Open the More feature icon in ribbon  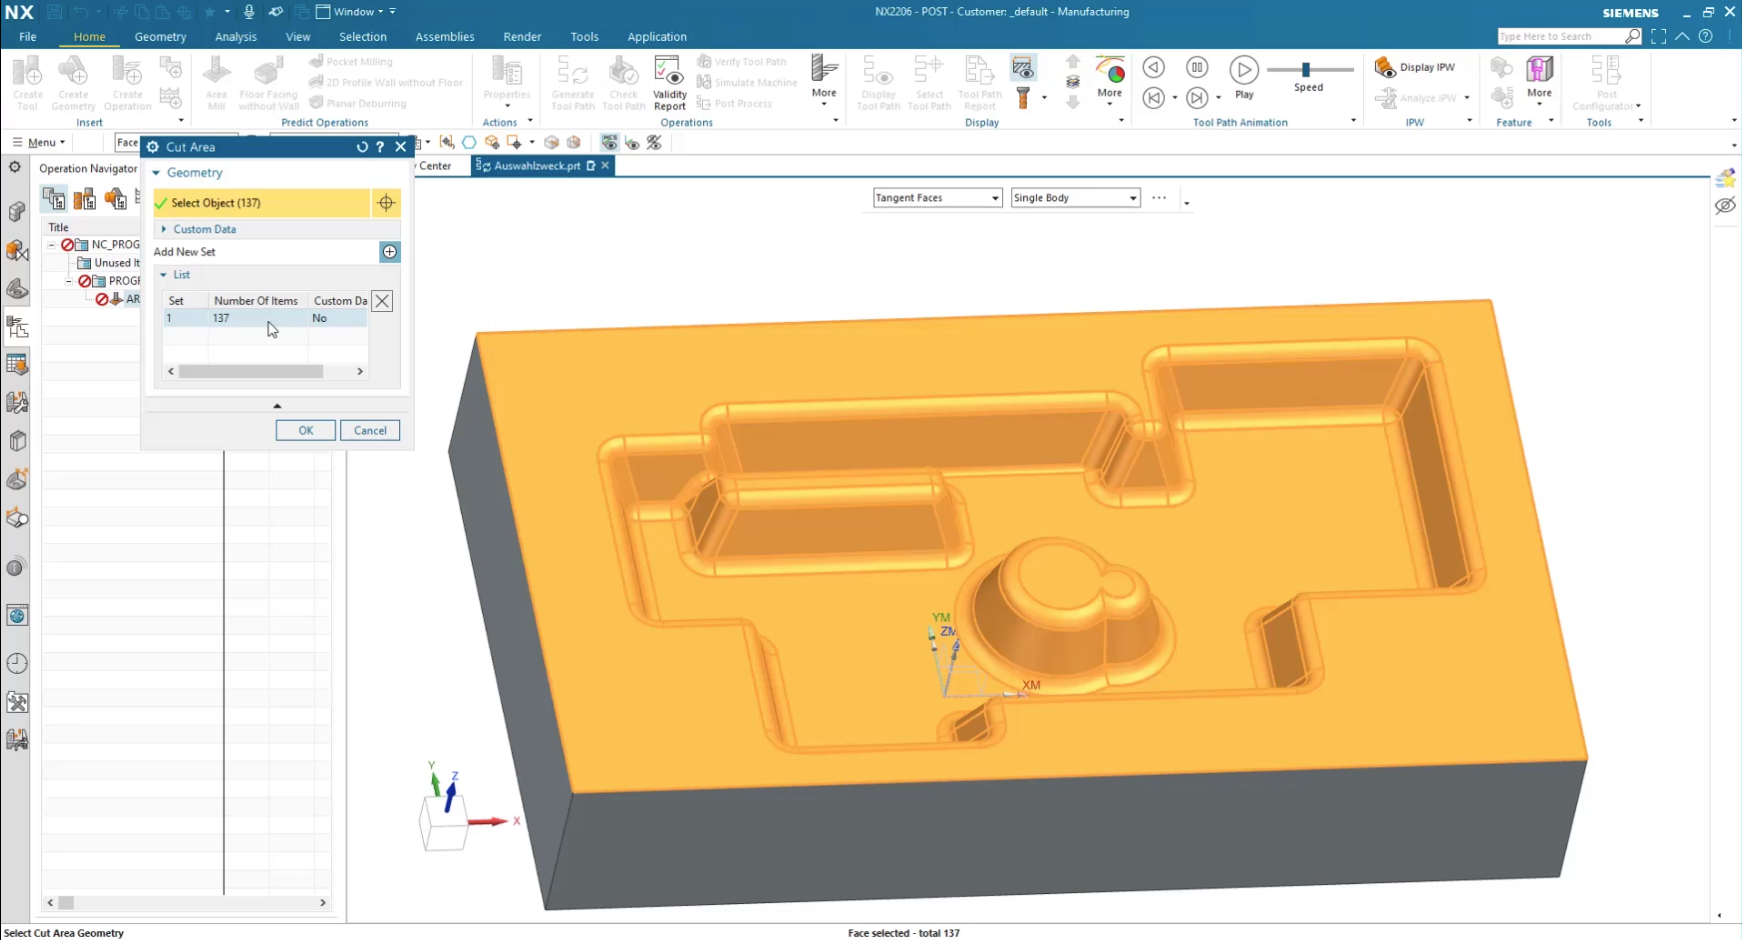tap(1539, 77)
